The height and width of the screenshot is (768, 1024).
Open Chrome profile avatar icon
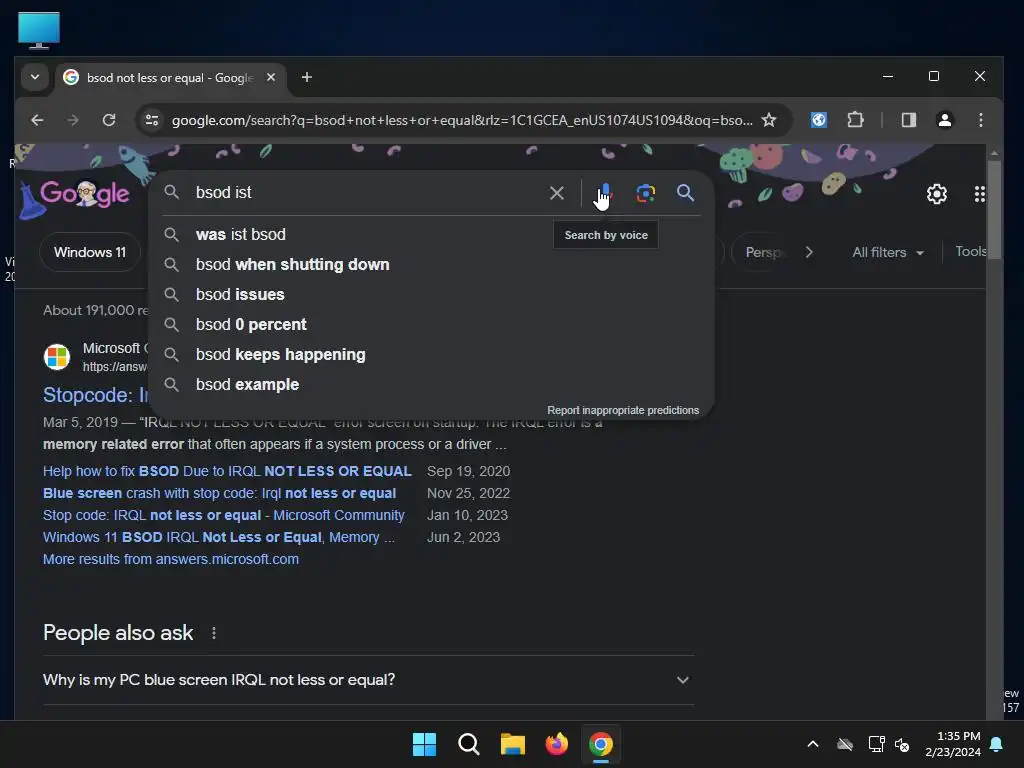coord(944,120)
